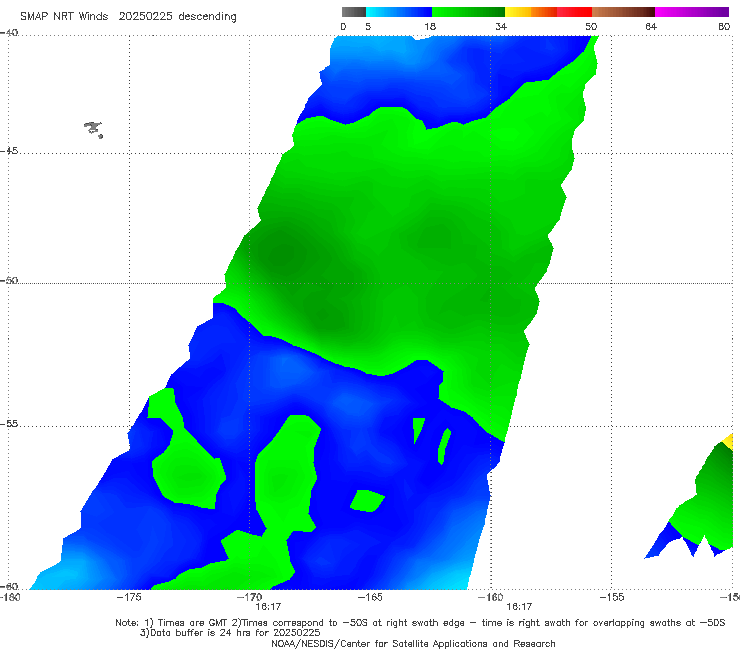The height and width of the screenshot is (650, 740).
Task: Click the gray island outline on the map
Action: point(93,129)
